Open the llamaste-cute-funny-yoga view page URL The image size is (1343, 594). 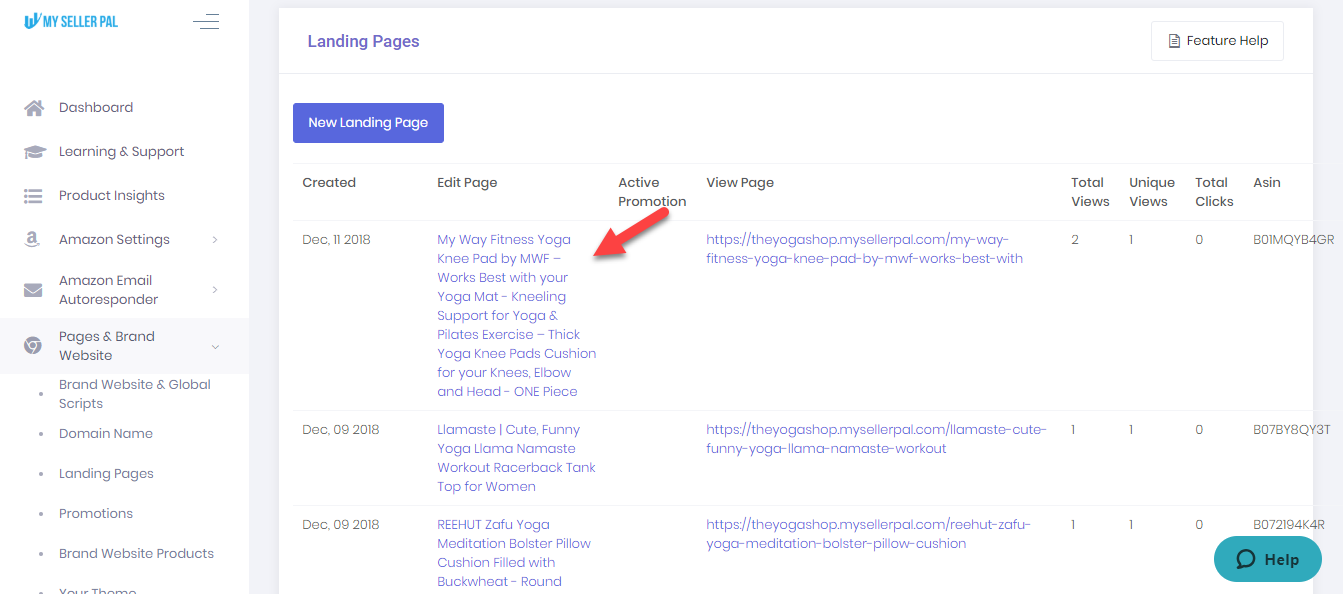[876, 439]
